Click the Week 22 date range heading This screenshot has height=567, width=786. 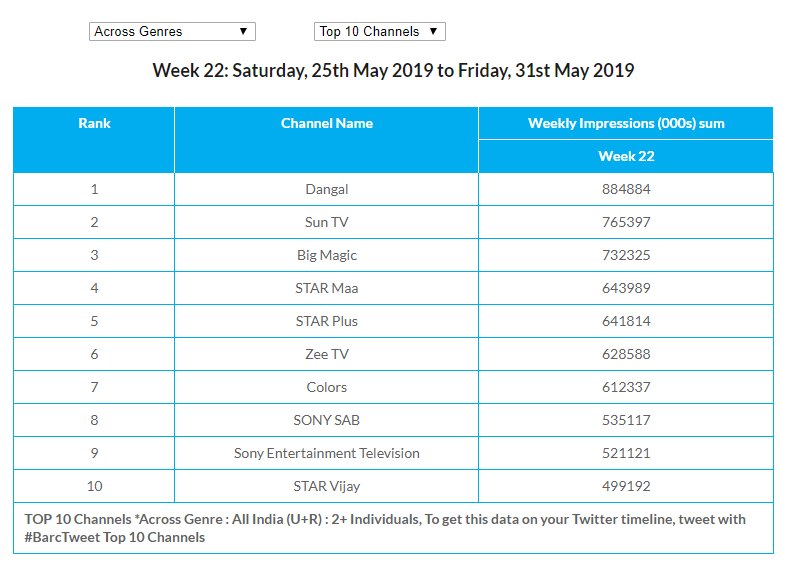393,71
